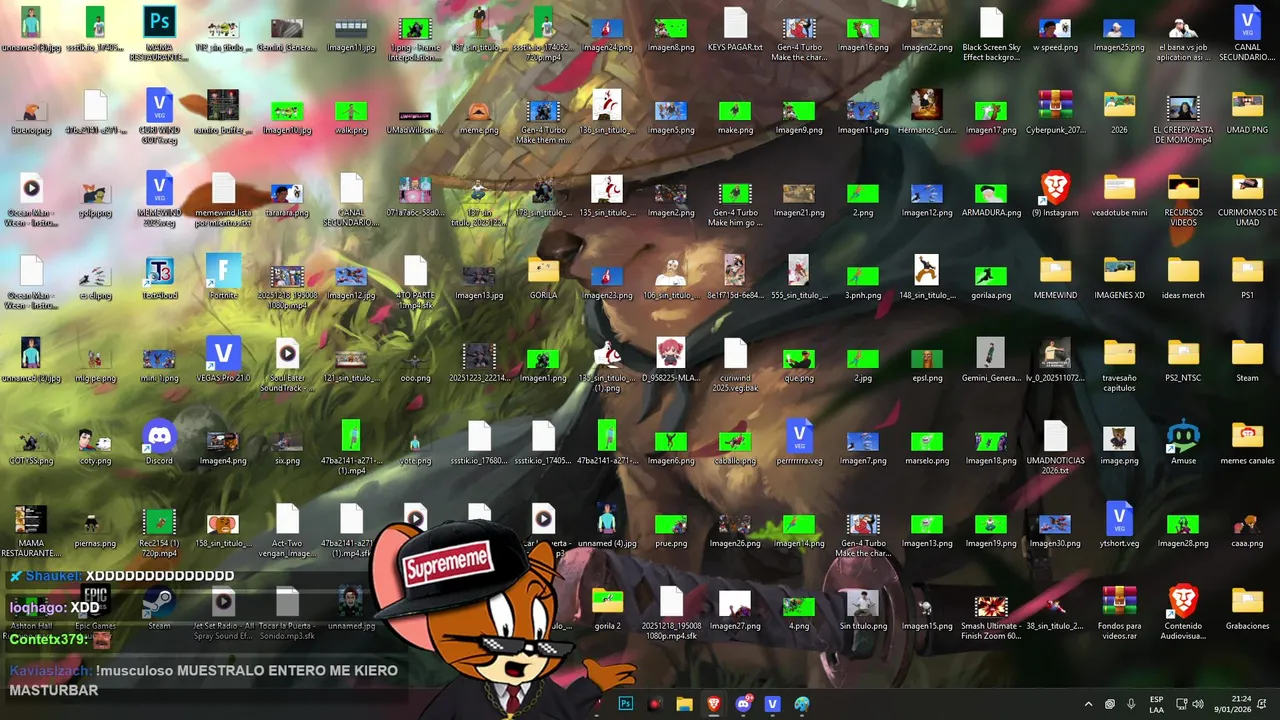Select the Soul Eater SoundTrack media file

[287, 365]
